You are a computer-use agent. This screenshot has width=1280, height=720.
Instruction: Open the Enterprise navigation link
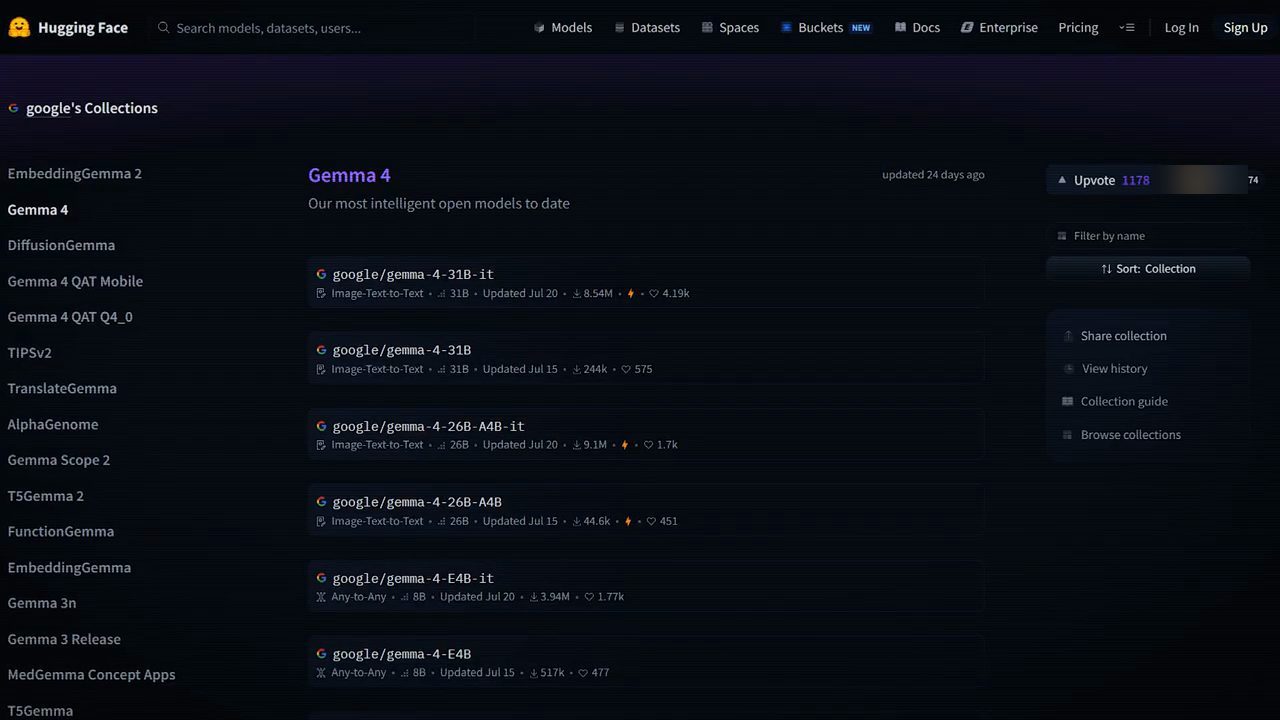coord(999,28)
